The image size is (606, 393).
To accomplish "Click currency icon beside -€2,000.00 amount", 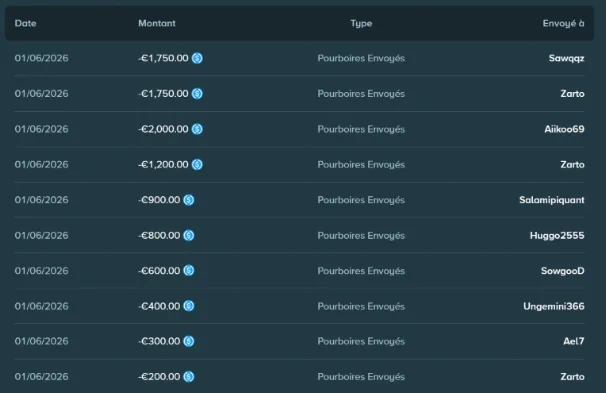I will coord(197,129).
